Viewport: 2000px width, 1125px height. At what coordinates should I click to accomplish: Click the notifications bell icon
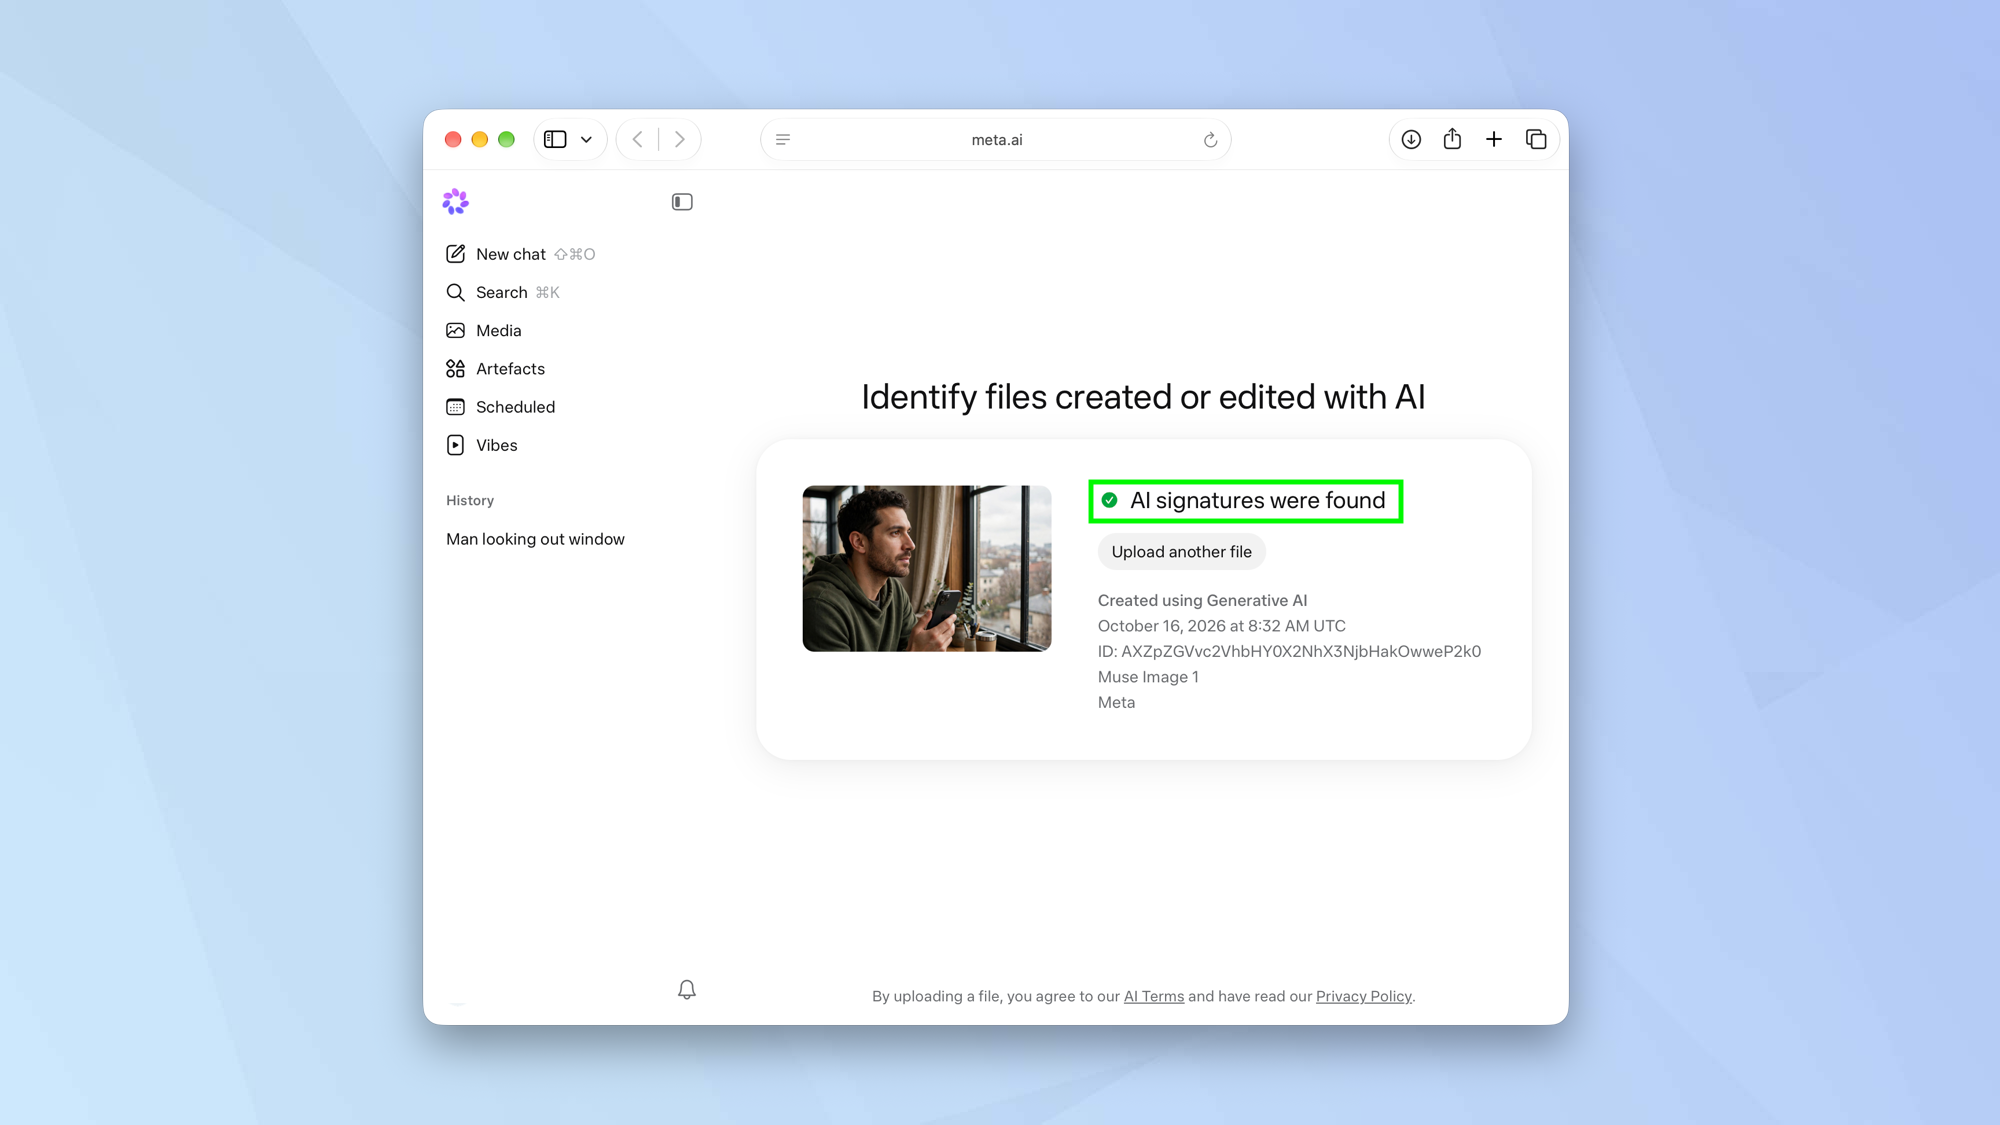[x=686, y=989]
